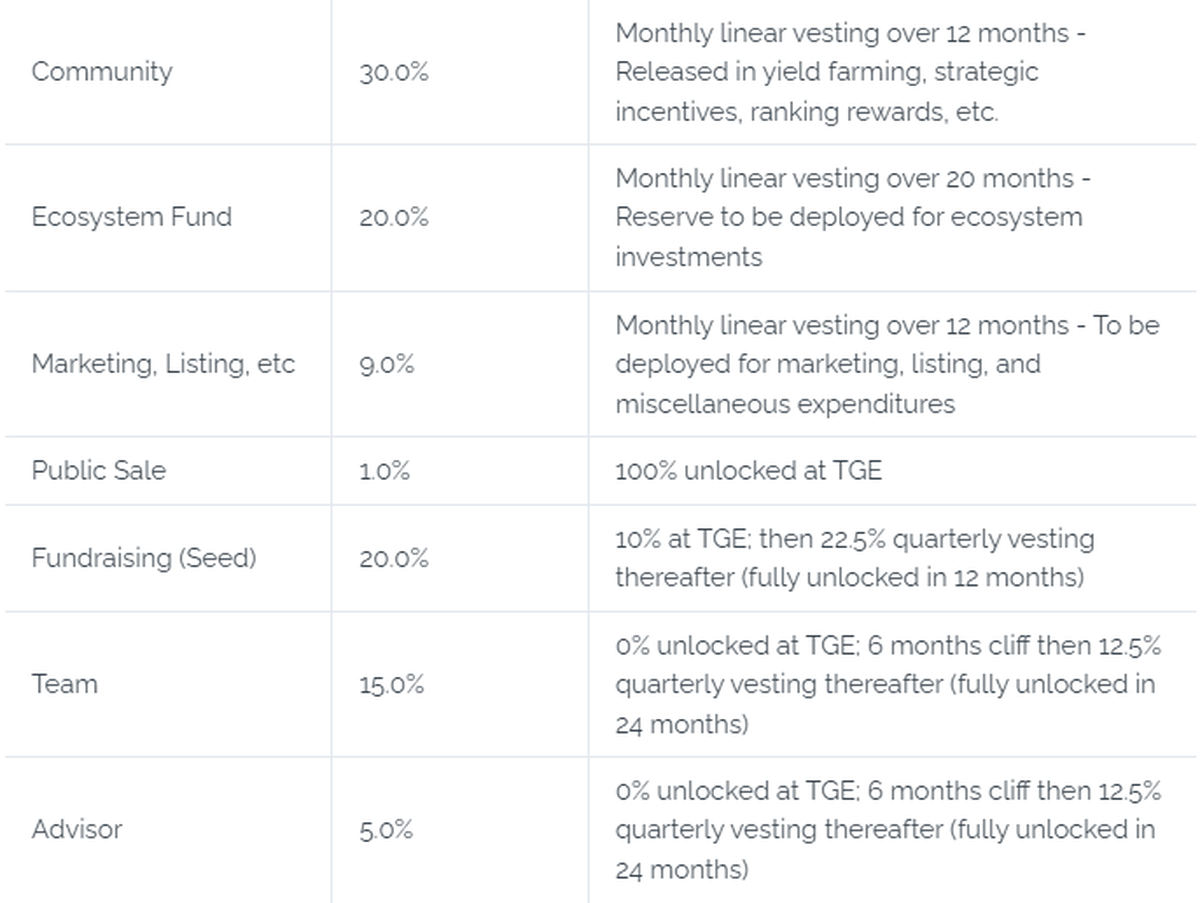The height and width of the screenshot is (903, 1200).
Task: Click the Fundraising (Seed) 20.0% allocation value
Action: coord(394,558)
